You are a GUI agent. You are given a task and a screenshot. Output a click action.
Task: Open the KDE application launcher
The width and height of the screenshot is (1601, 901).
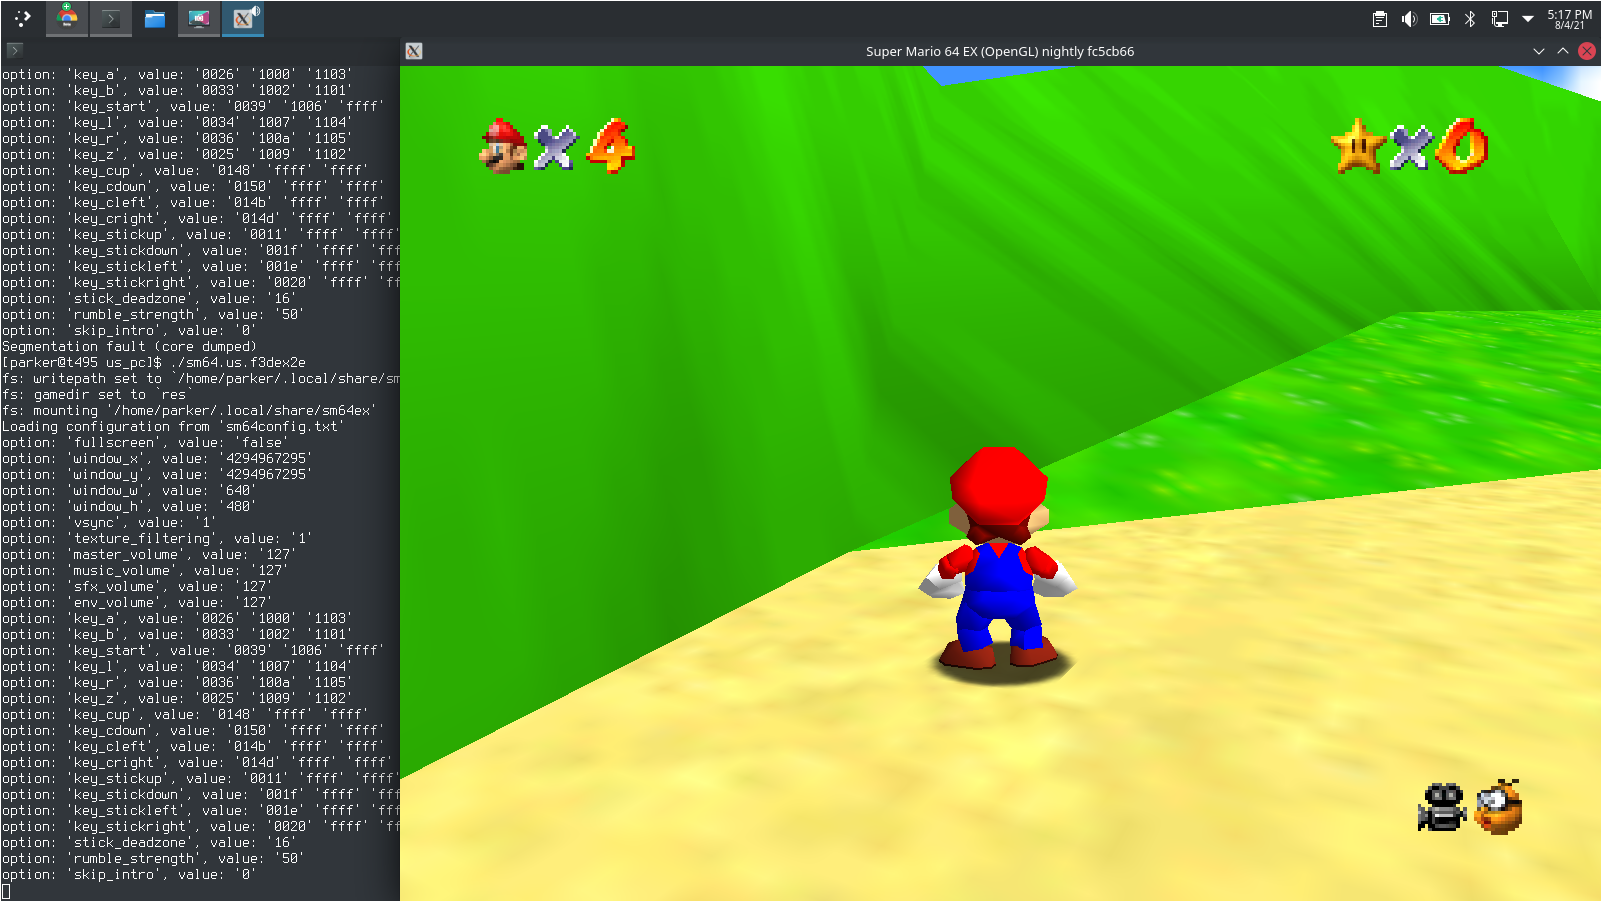tap(20, 18)
